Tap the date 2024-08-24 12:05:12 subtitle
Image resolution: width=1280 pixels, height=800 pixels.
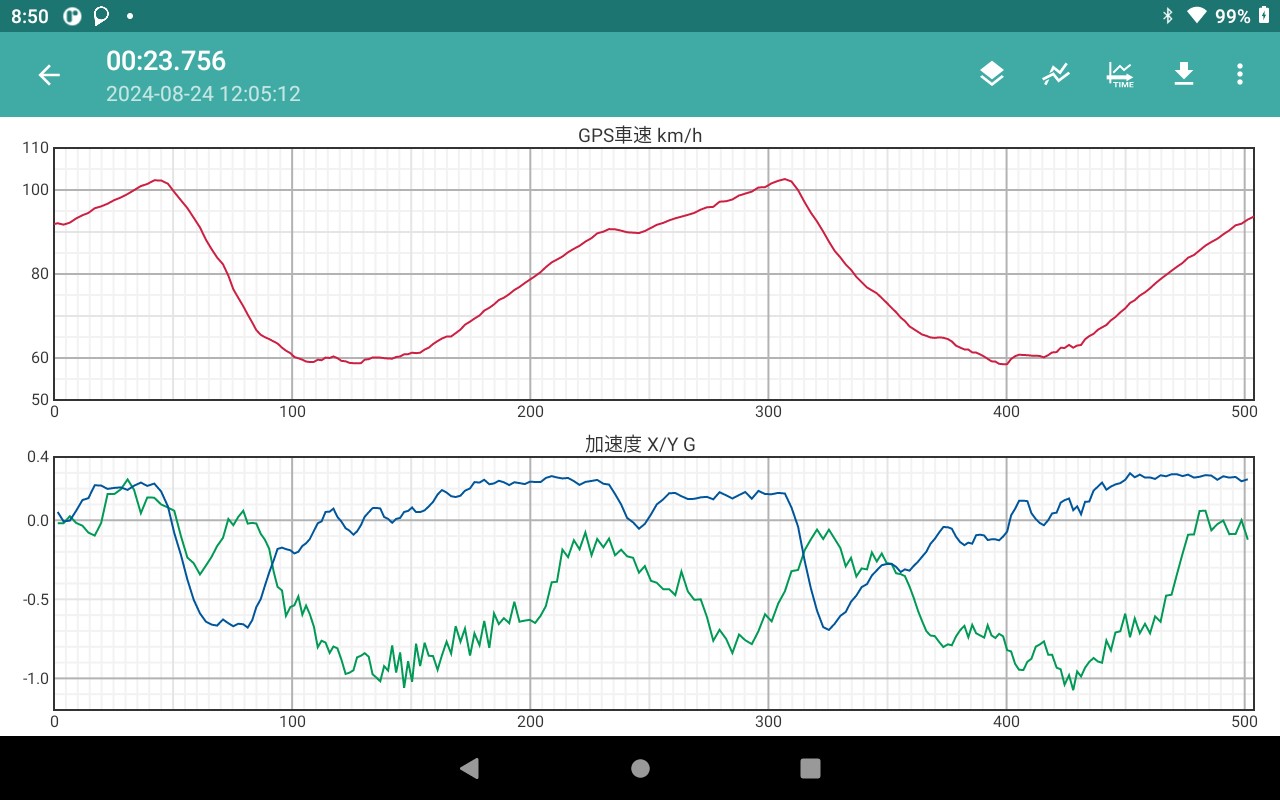point(203,94)
